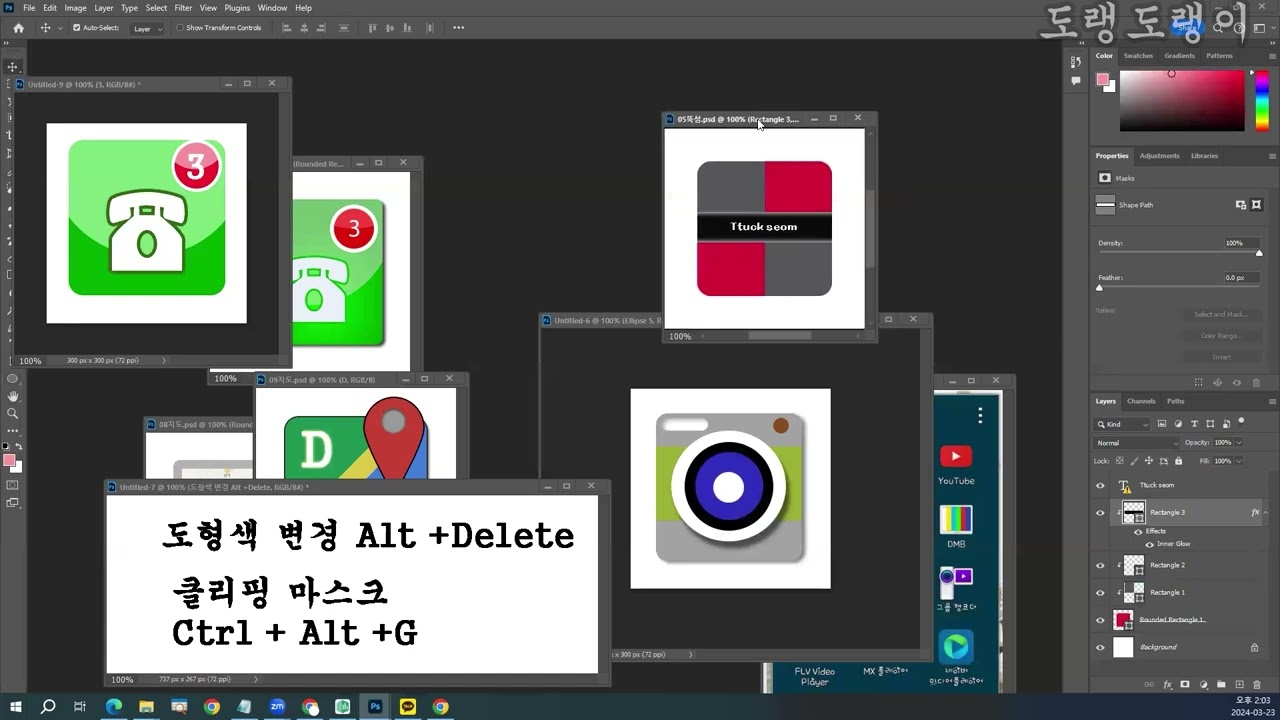Click the align bottom edges icon

409,28
